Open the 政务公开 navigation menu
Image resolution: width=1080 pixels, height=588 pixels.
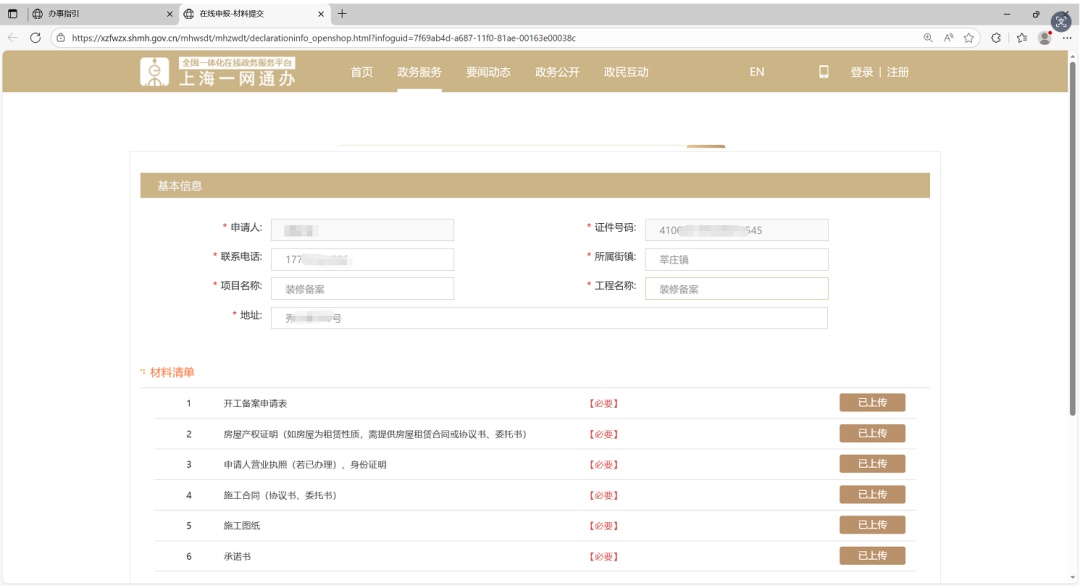coord(557,72)
